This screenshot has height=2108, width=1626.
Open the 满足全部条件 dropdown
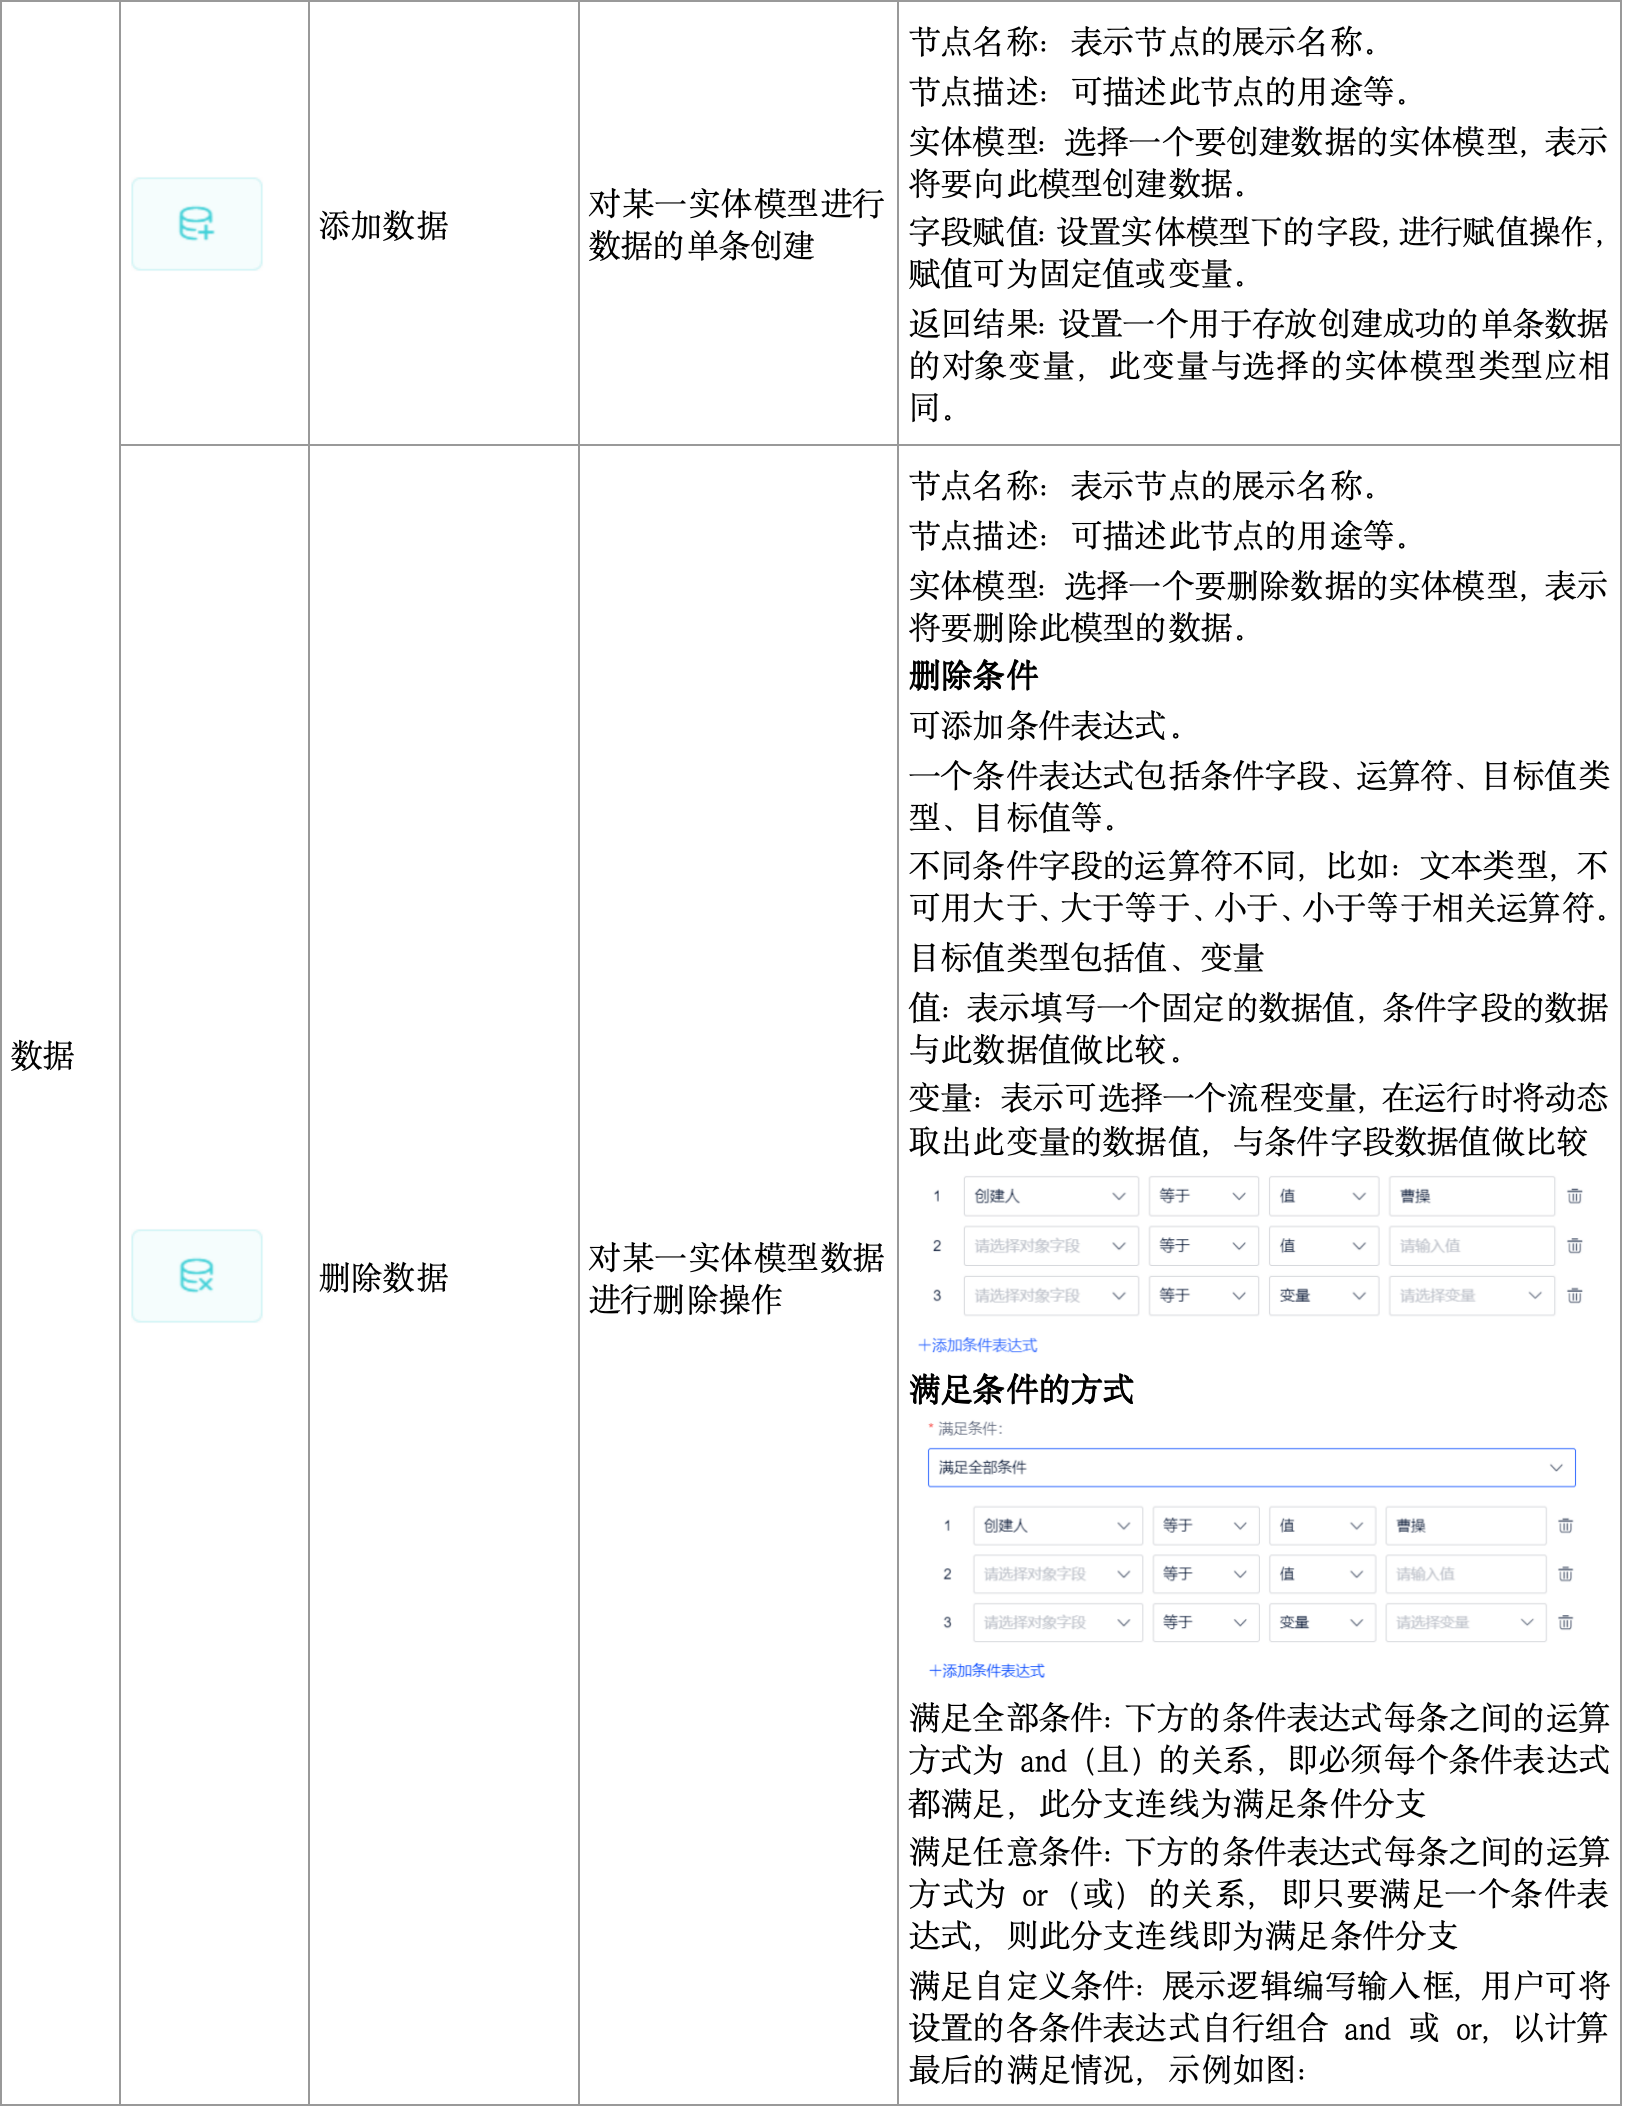click(1252, 1467)
